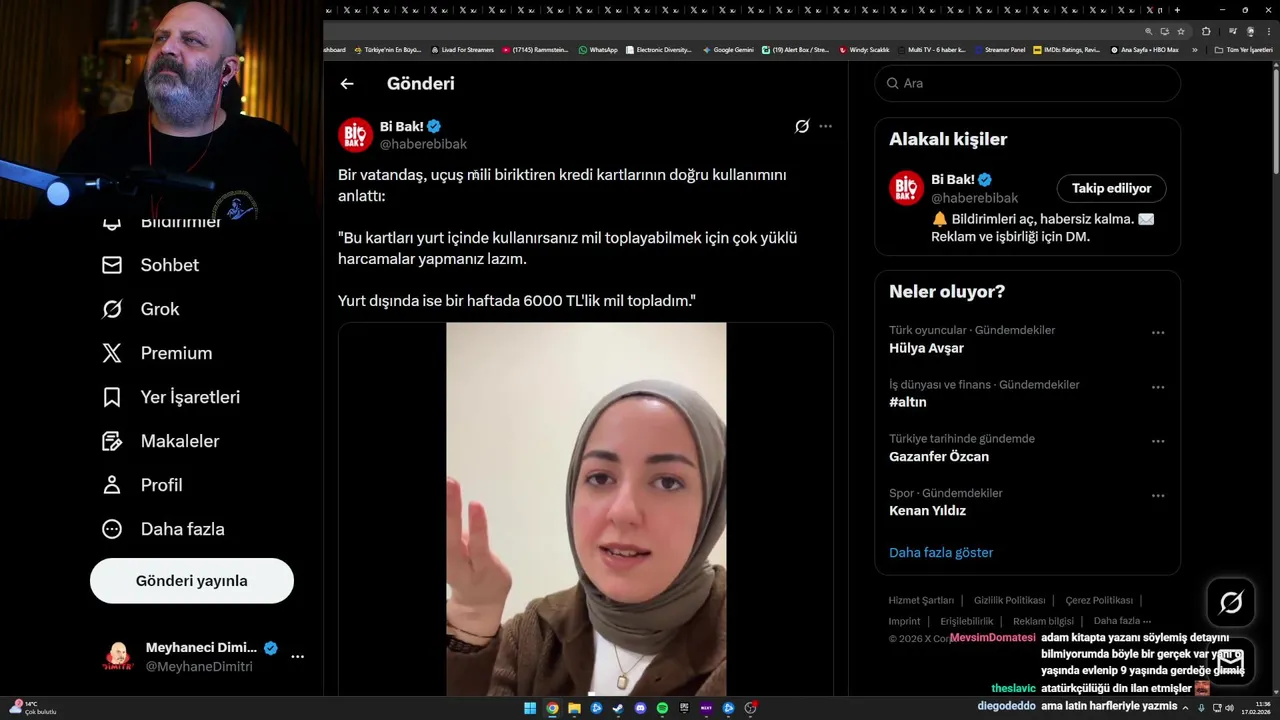1280x720 pixels.
Task: Open IMDb: Ratings bookmark
Action: (x=1067, y=49)
